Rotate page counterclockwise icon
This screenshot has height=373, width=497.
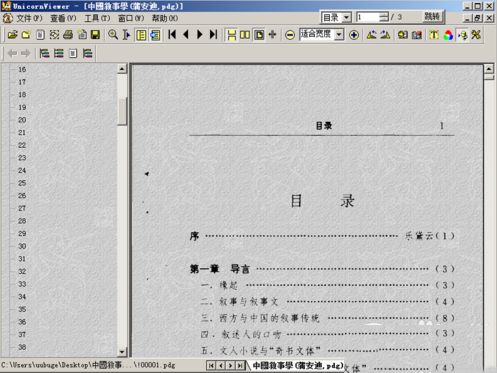click(372, 35)
